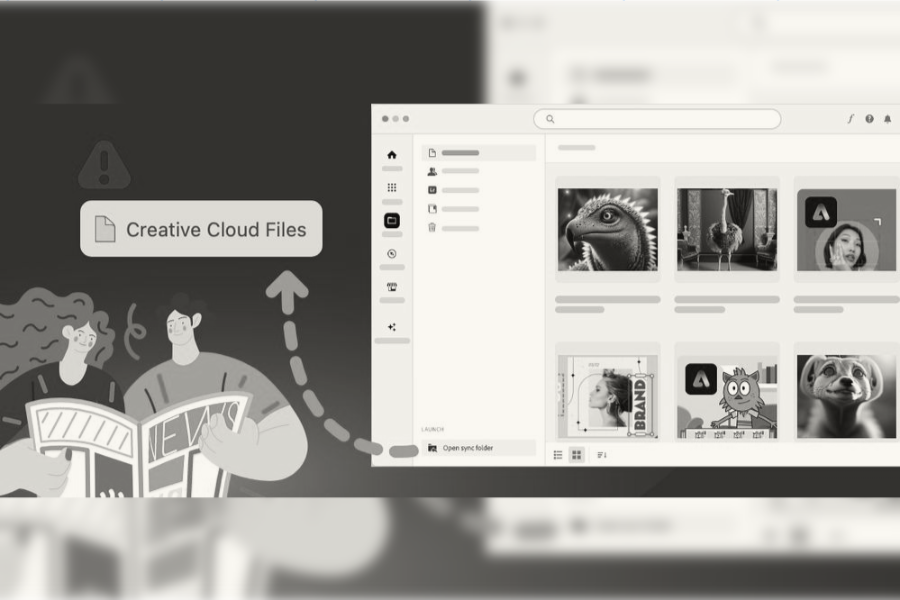900x600 pixels.
Task: Open the trash bin Deleted row
Action: tap(479, 228)
